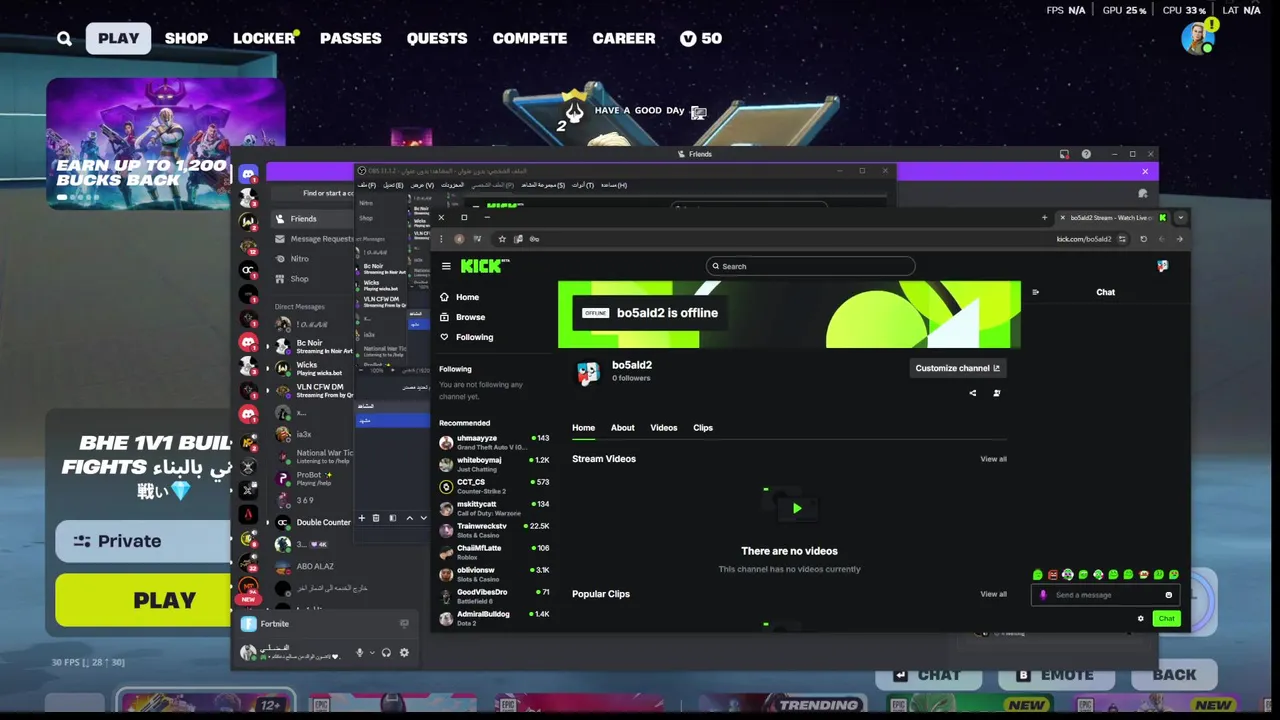This screenshot has width=1280, height=720.
Task: Open Fortnite profile avatar at top right
Action: coord(1196,38)
